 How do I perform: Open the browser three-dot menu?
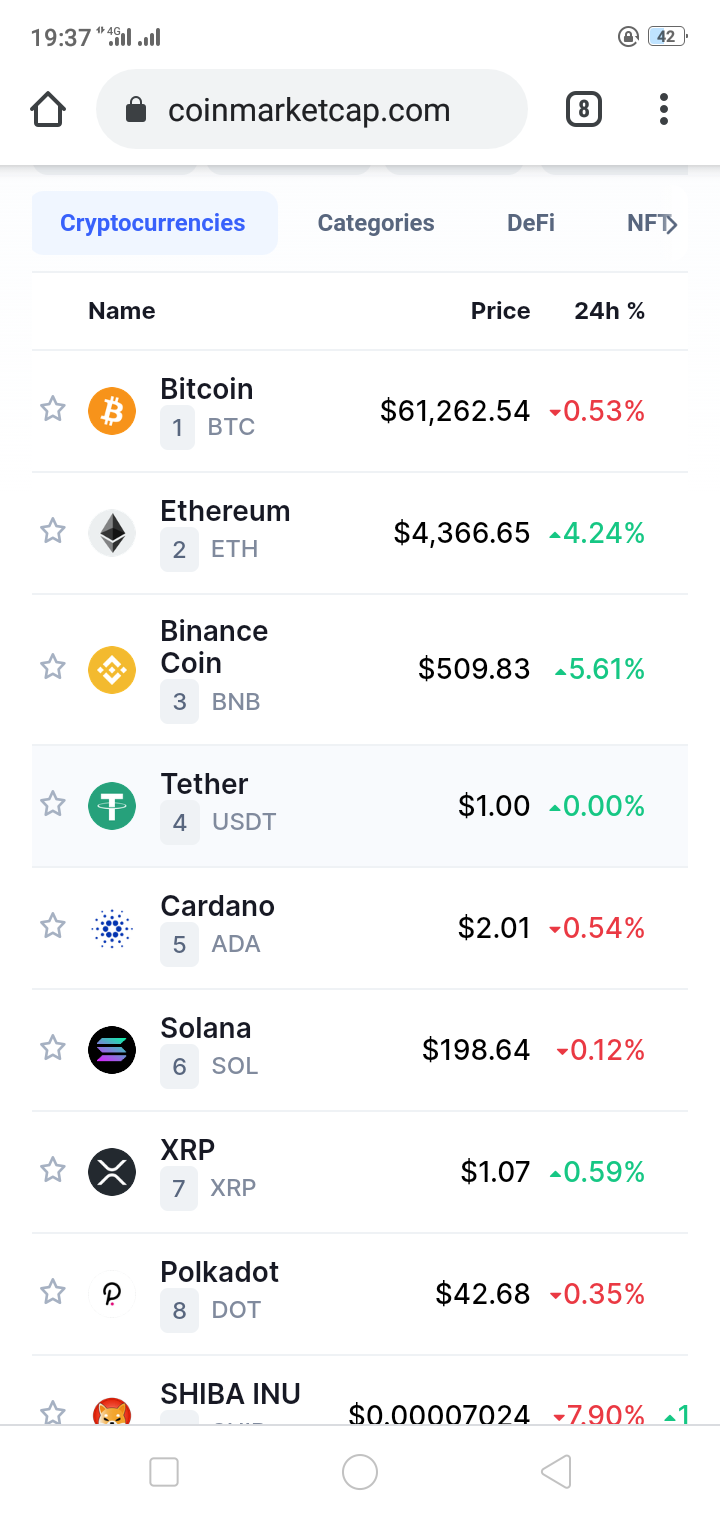point(663,109)
